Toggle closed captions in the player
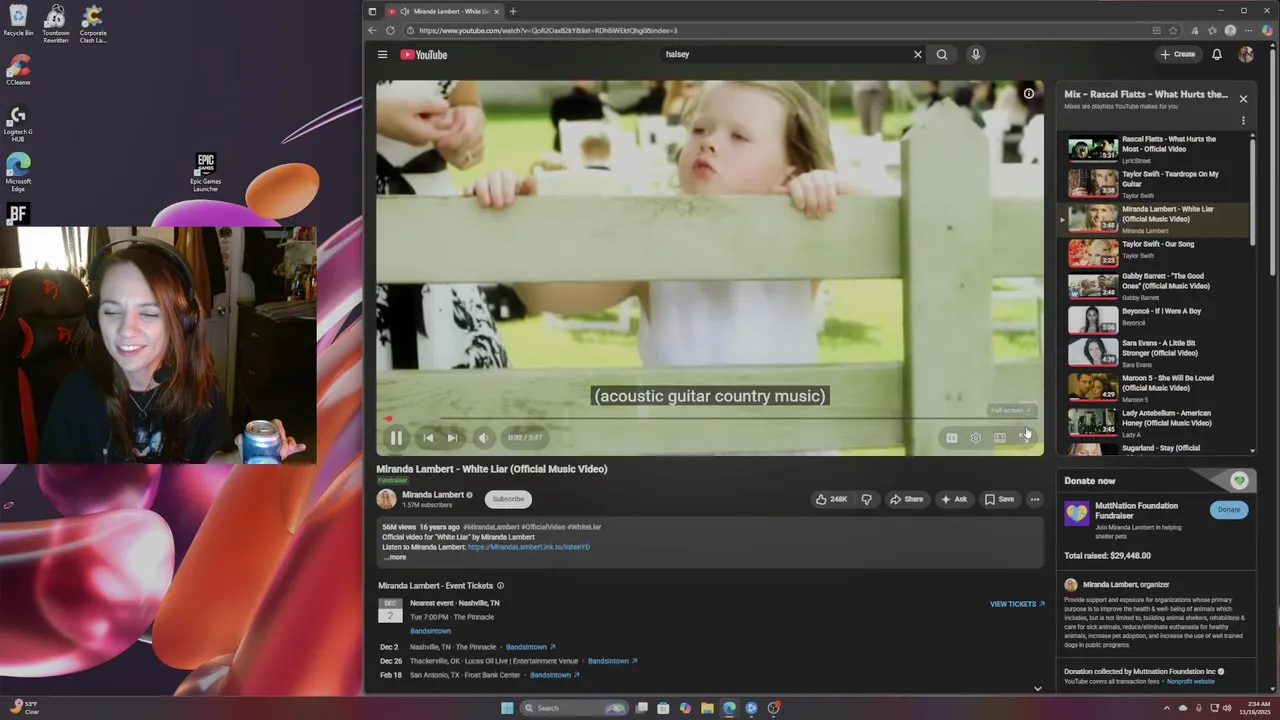Image resolution: width=1280 pixels, height=720 pixels. [x=951, y=438]
